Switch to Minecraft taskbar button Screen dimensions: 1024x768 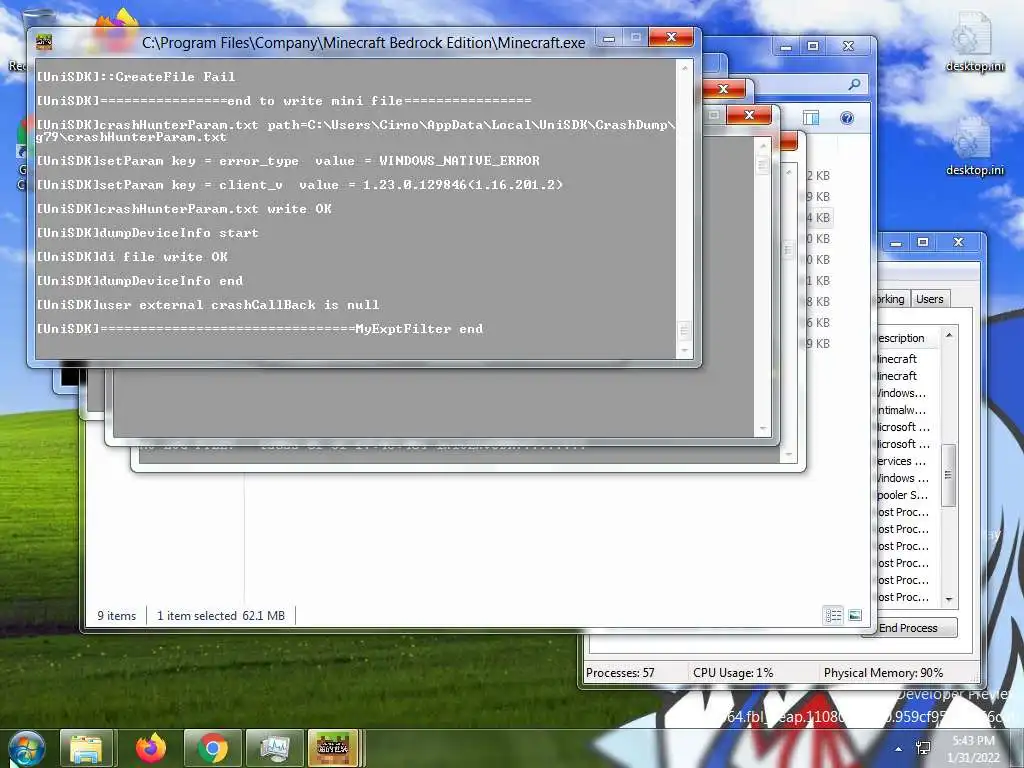pyautogui.click(x=334, y=748)
